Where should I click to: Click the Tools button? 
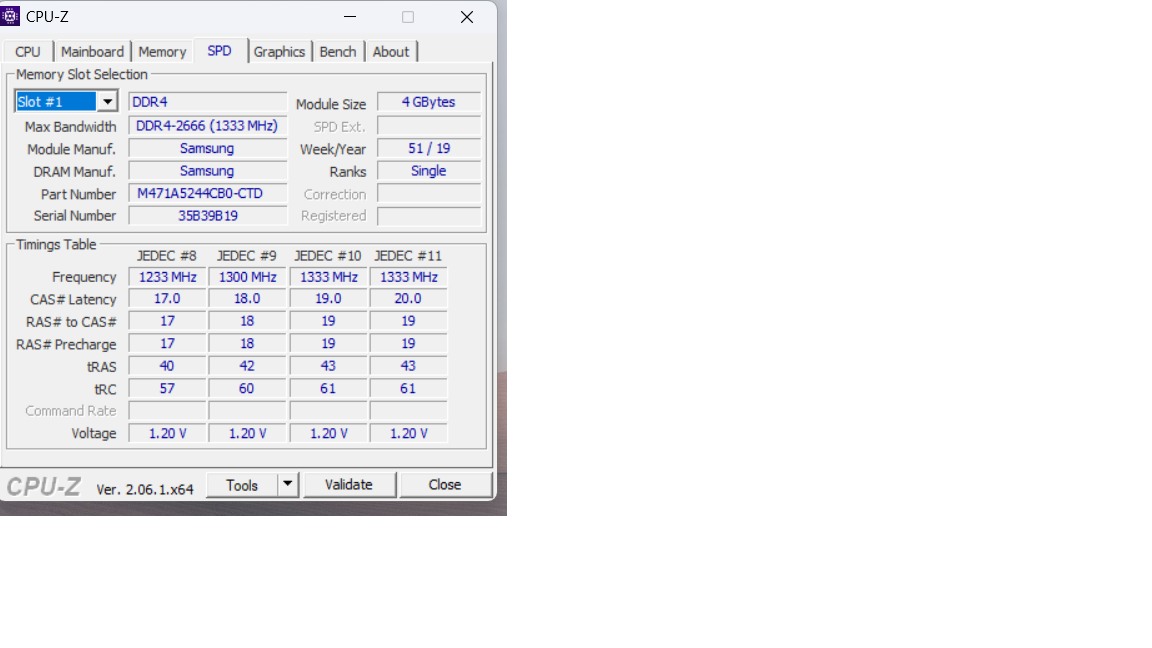pos(242,486)
